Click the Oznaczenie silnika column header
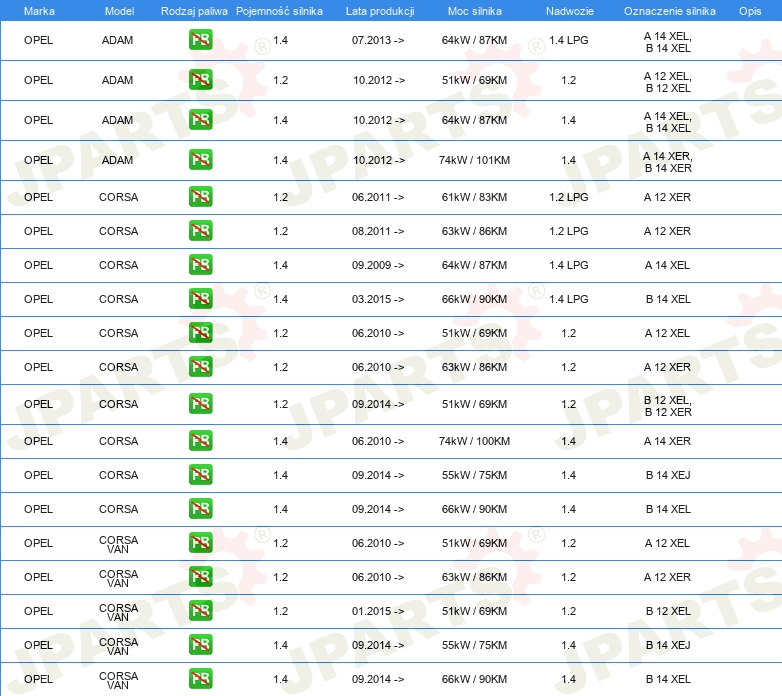This screenshot has height=696, width=782. click(x=669, y=11)
